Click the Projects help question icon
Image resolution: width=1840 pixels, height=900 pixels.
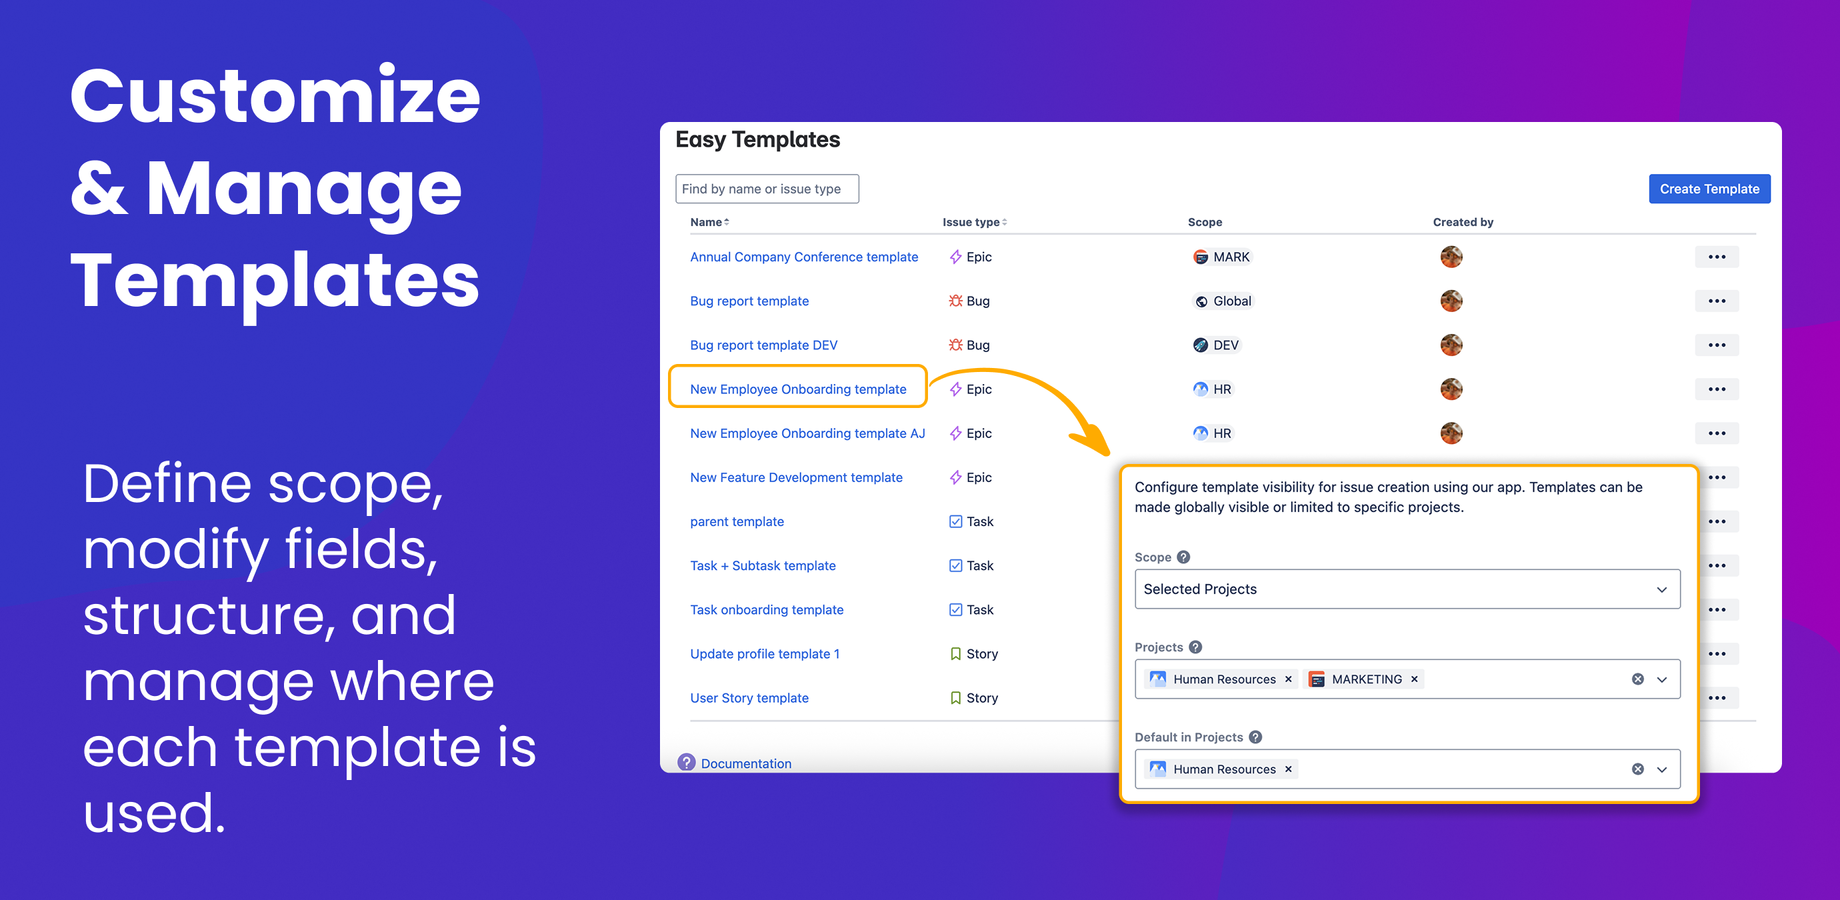tap(1195, 647)
